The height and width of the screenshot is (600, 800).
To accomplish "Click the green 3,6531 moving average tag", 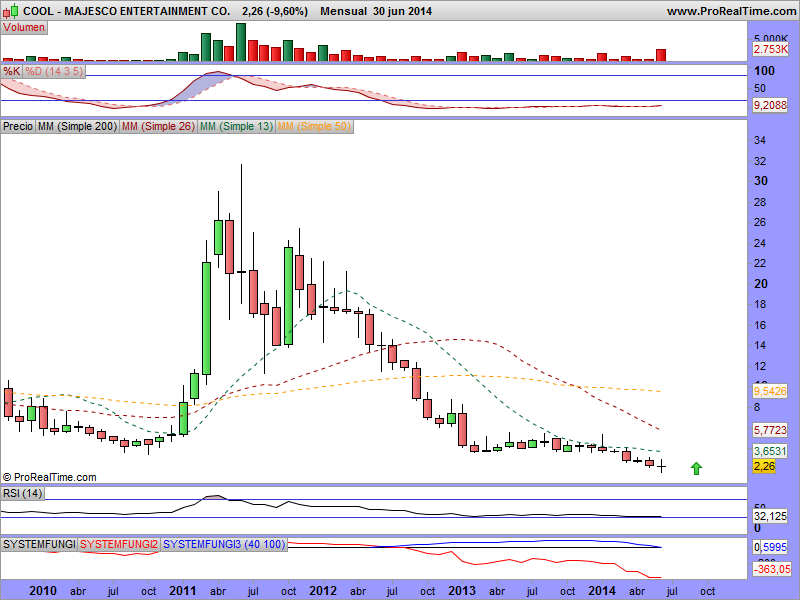I will pos(770,451).
